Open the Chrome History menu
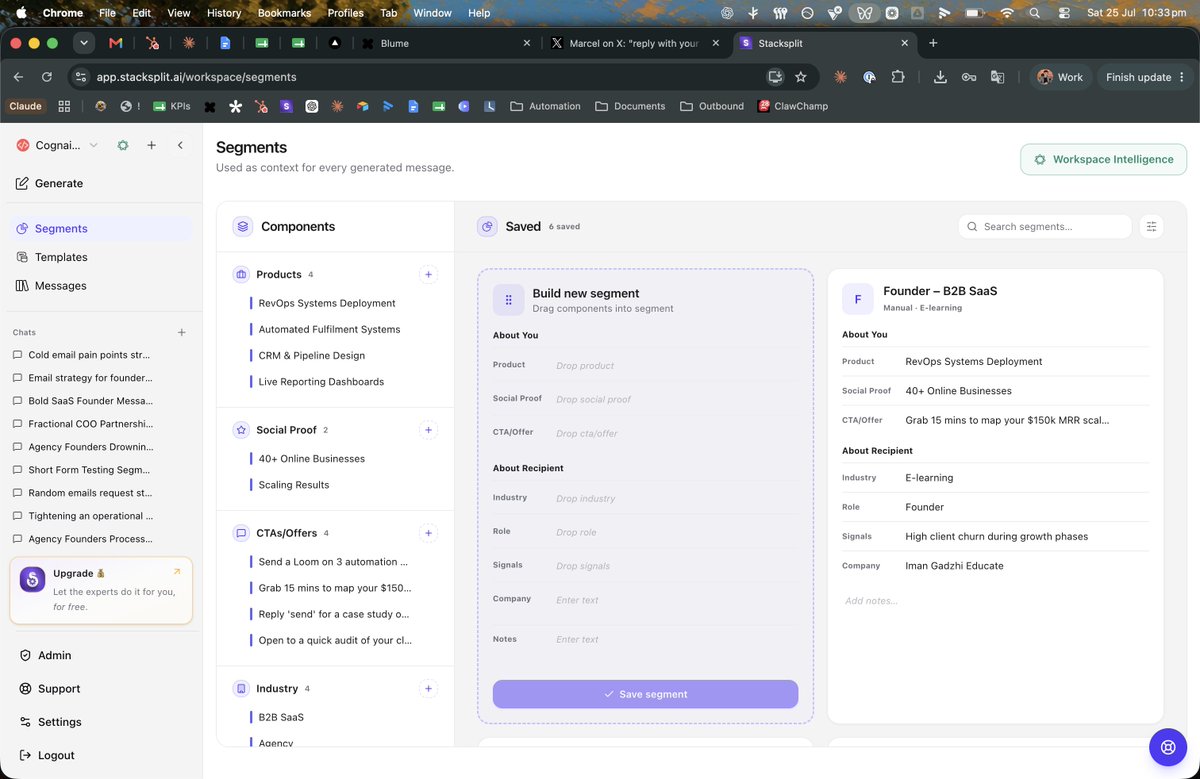The image size is (1200, 779). (224, 13)
